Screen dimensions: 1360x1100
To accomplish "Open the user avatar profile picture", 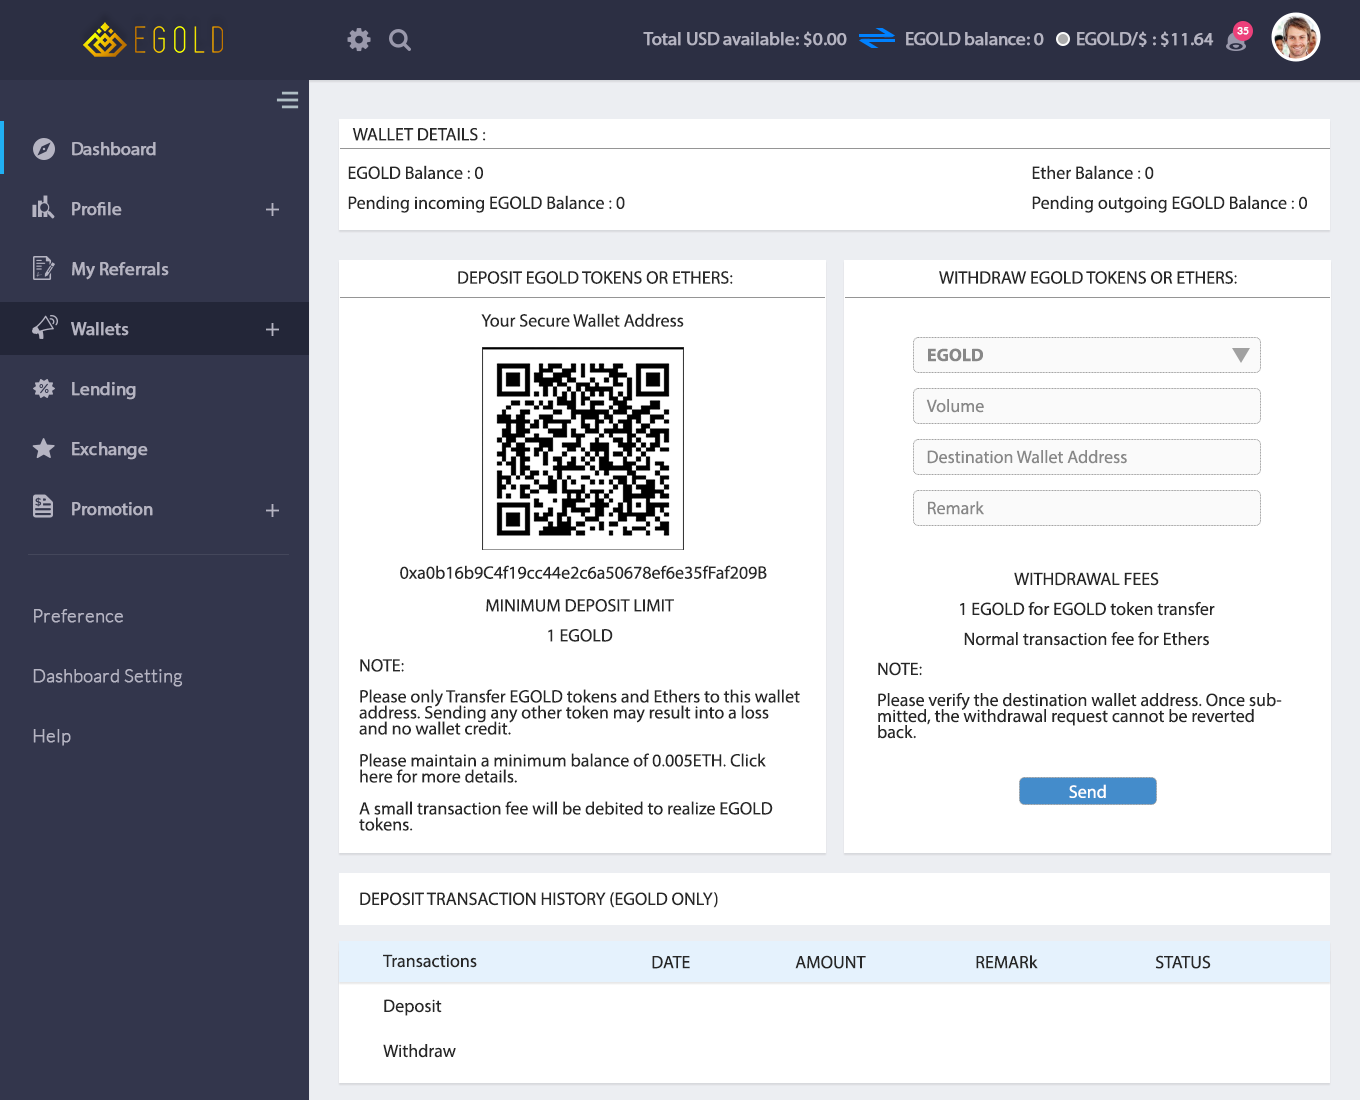I will [x=1296, y=38].
